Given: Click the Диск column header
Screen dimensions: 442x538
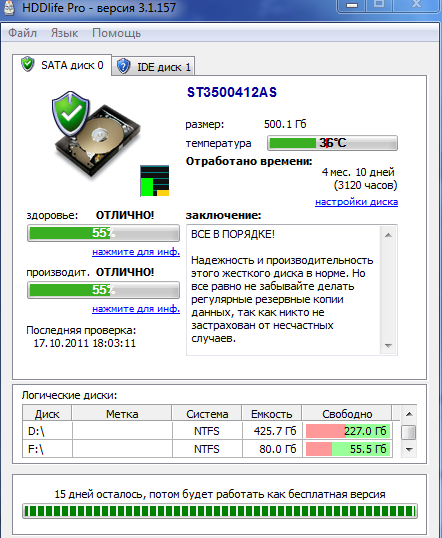Looking at the screenshot, I should (x=47, y=414).
